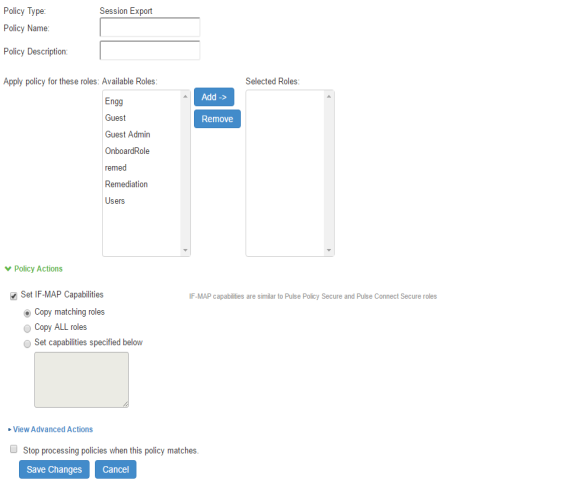Click Selected Roles scroll down arrow
This screenshot has height=480, width=576.
tap(329, 250)
